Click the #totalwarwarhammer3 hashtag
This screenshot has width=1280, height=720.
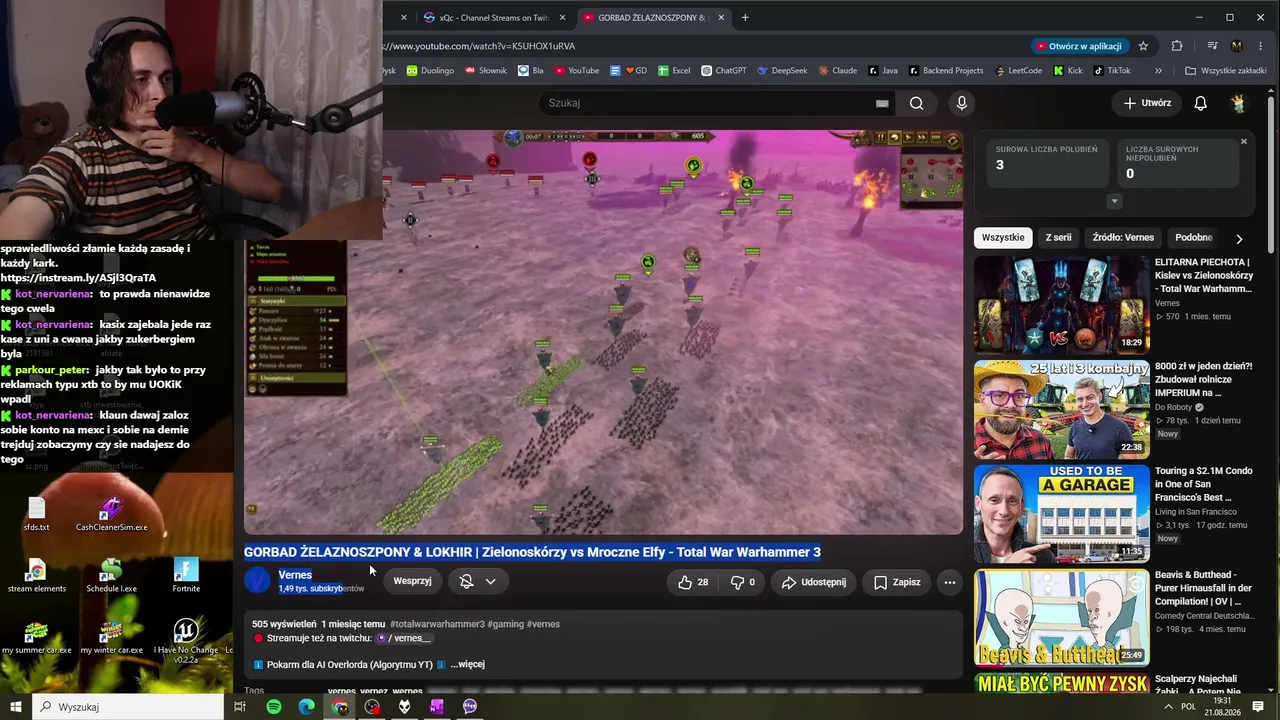pyautogui.click(x=437, y=624)
